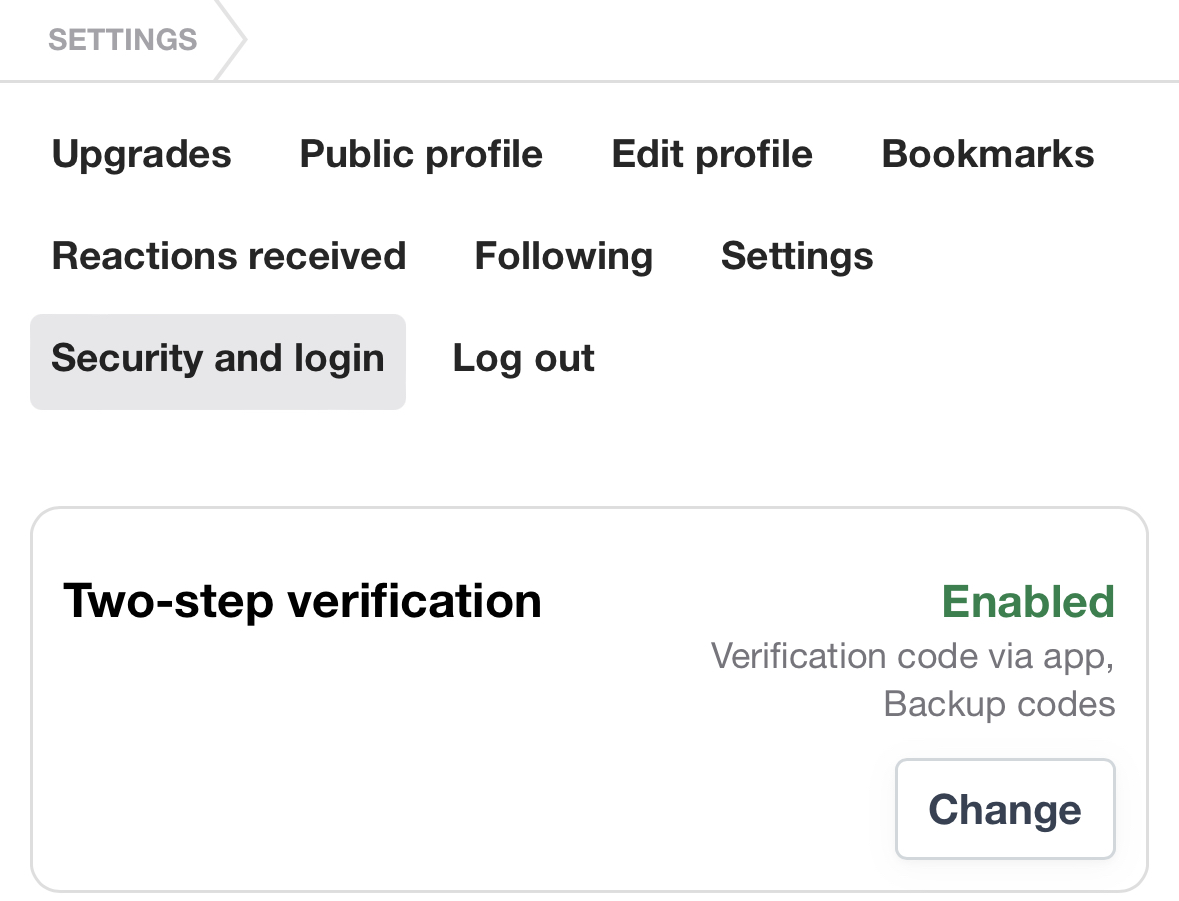
Task: Open the Bookmarks tab
Action: pos(988,154)
